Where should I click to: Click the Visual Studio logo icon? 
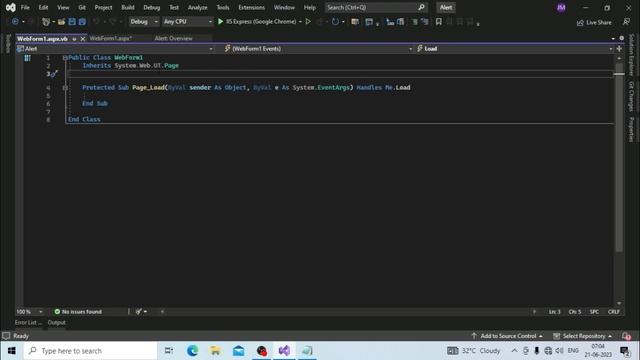(x=11, y=7)
